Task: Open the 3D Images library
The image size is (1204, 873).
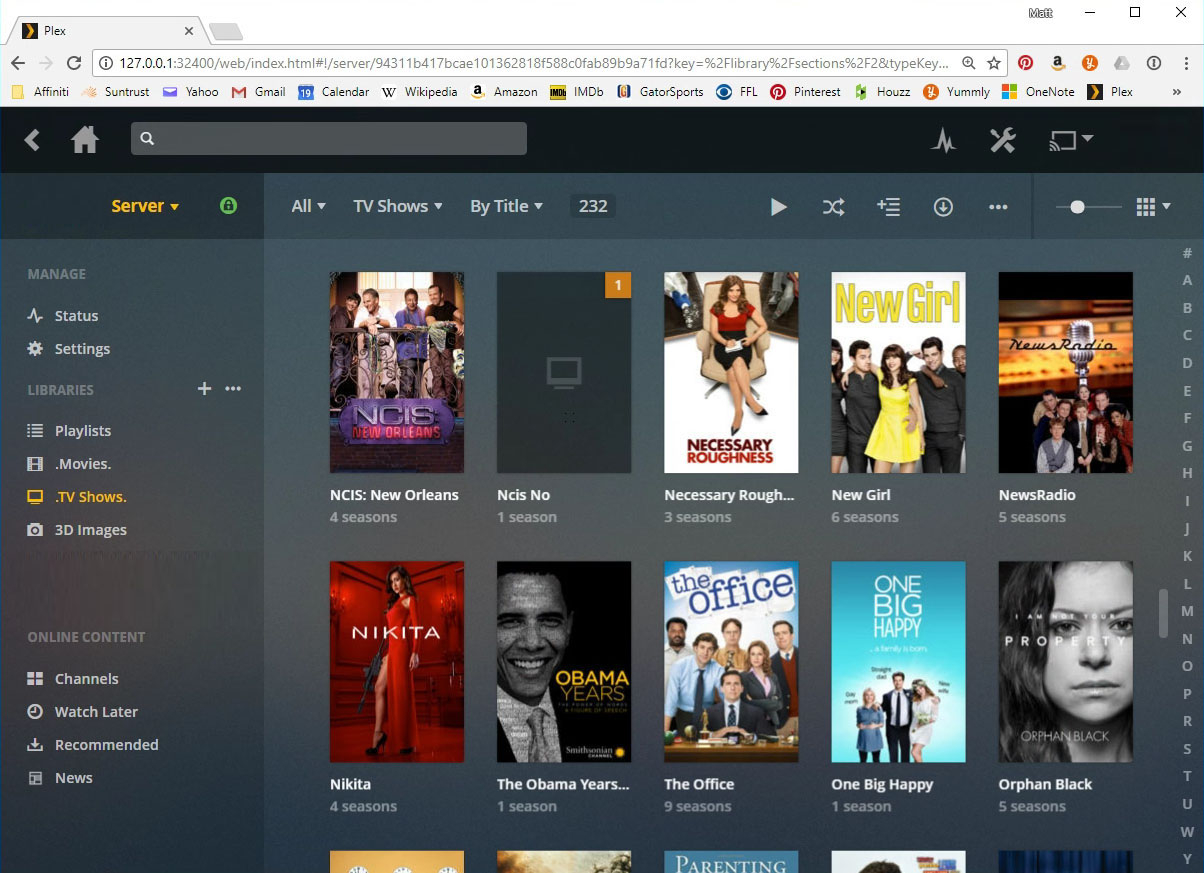Action: (x=77, y=530)
